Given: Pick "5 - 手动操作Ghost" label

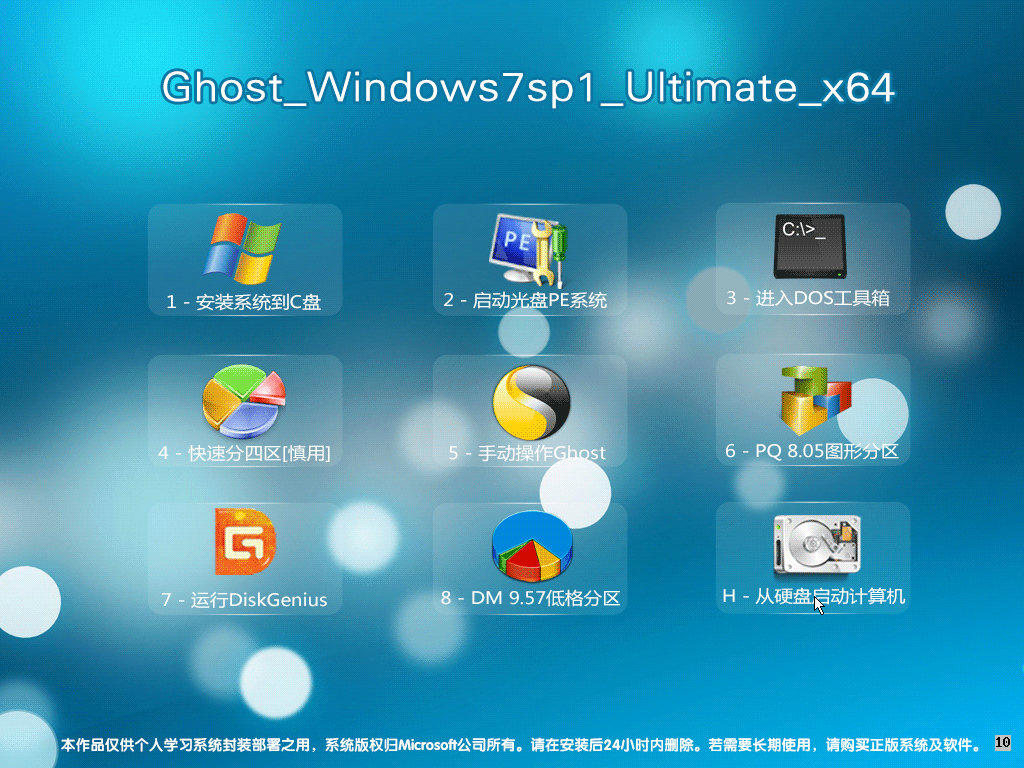Looking at the screenshot, I should click(527, 453).
